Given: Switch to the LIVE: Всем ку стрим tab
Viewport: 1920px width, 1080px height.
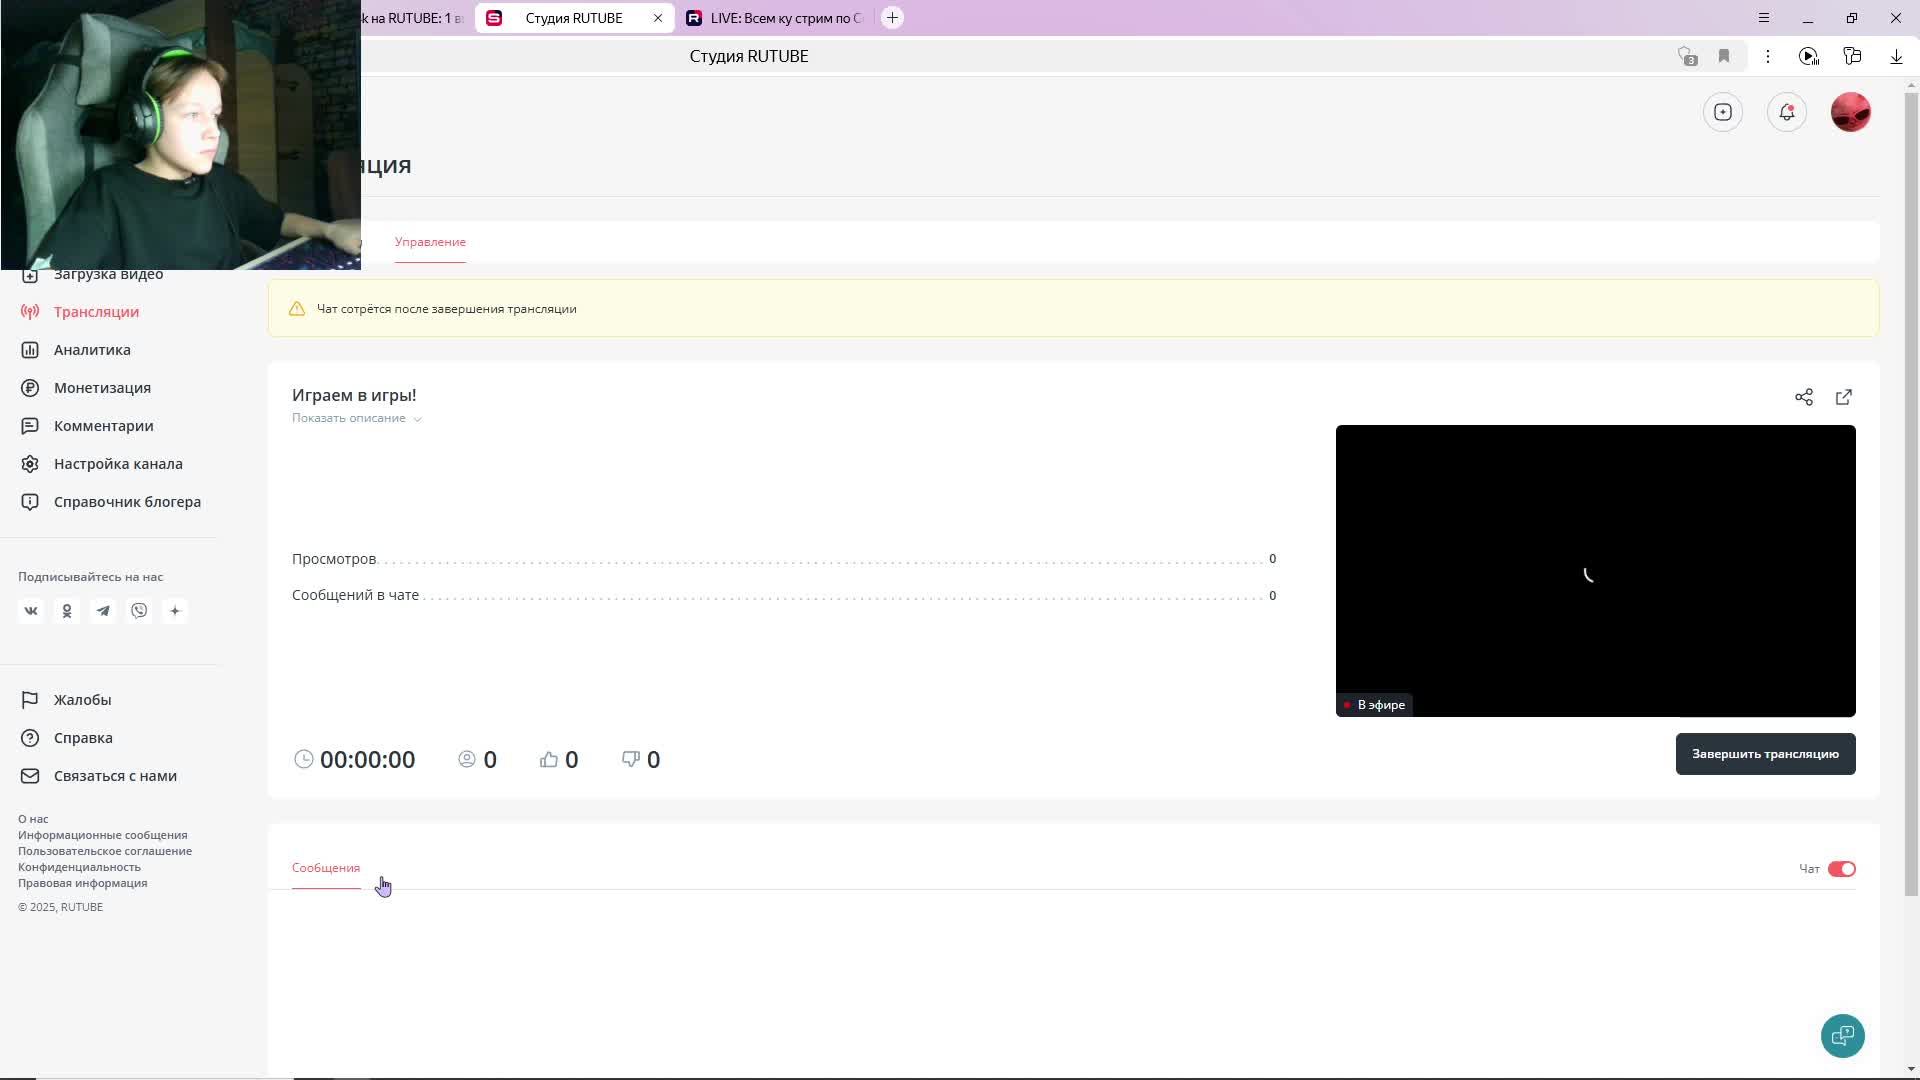Looking at the screenshot, I should 774,18.
